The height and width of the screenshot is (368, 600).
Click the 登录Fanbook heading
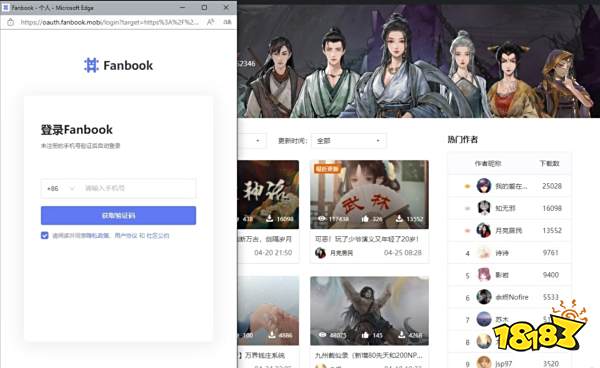click(x=77, y=130)
